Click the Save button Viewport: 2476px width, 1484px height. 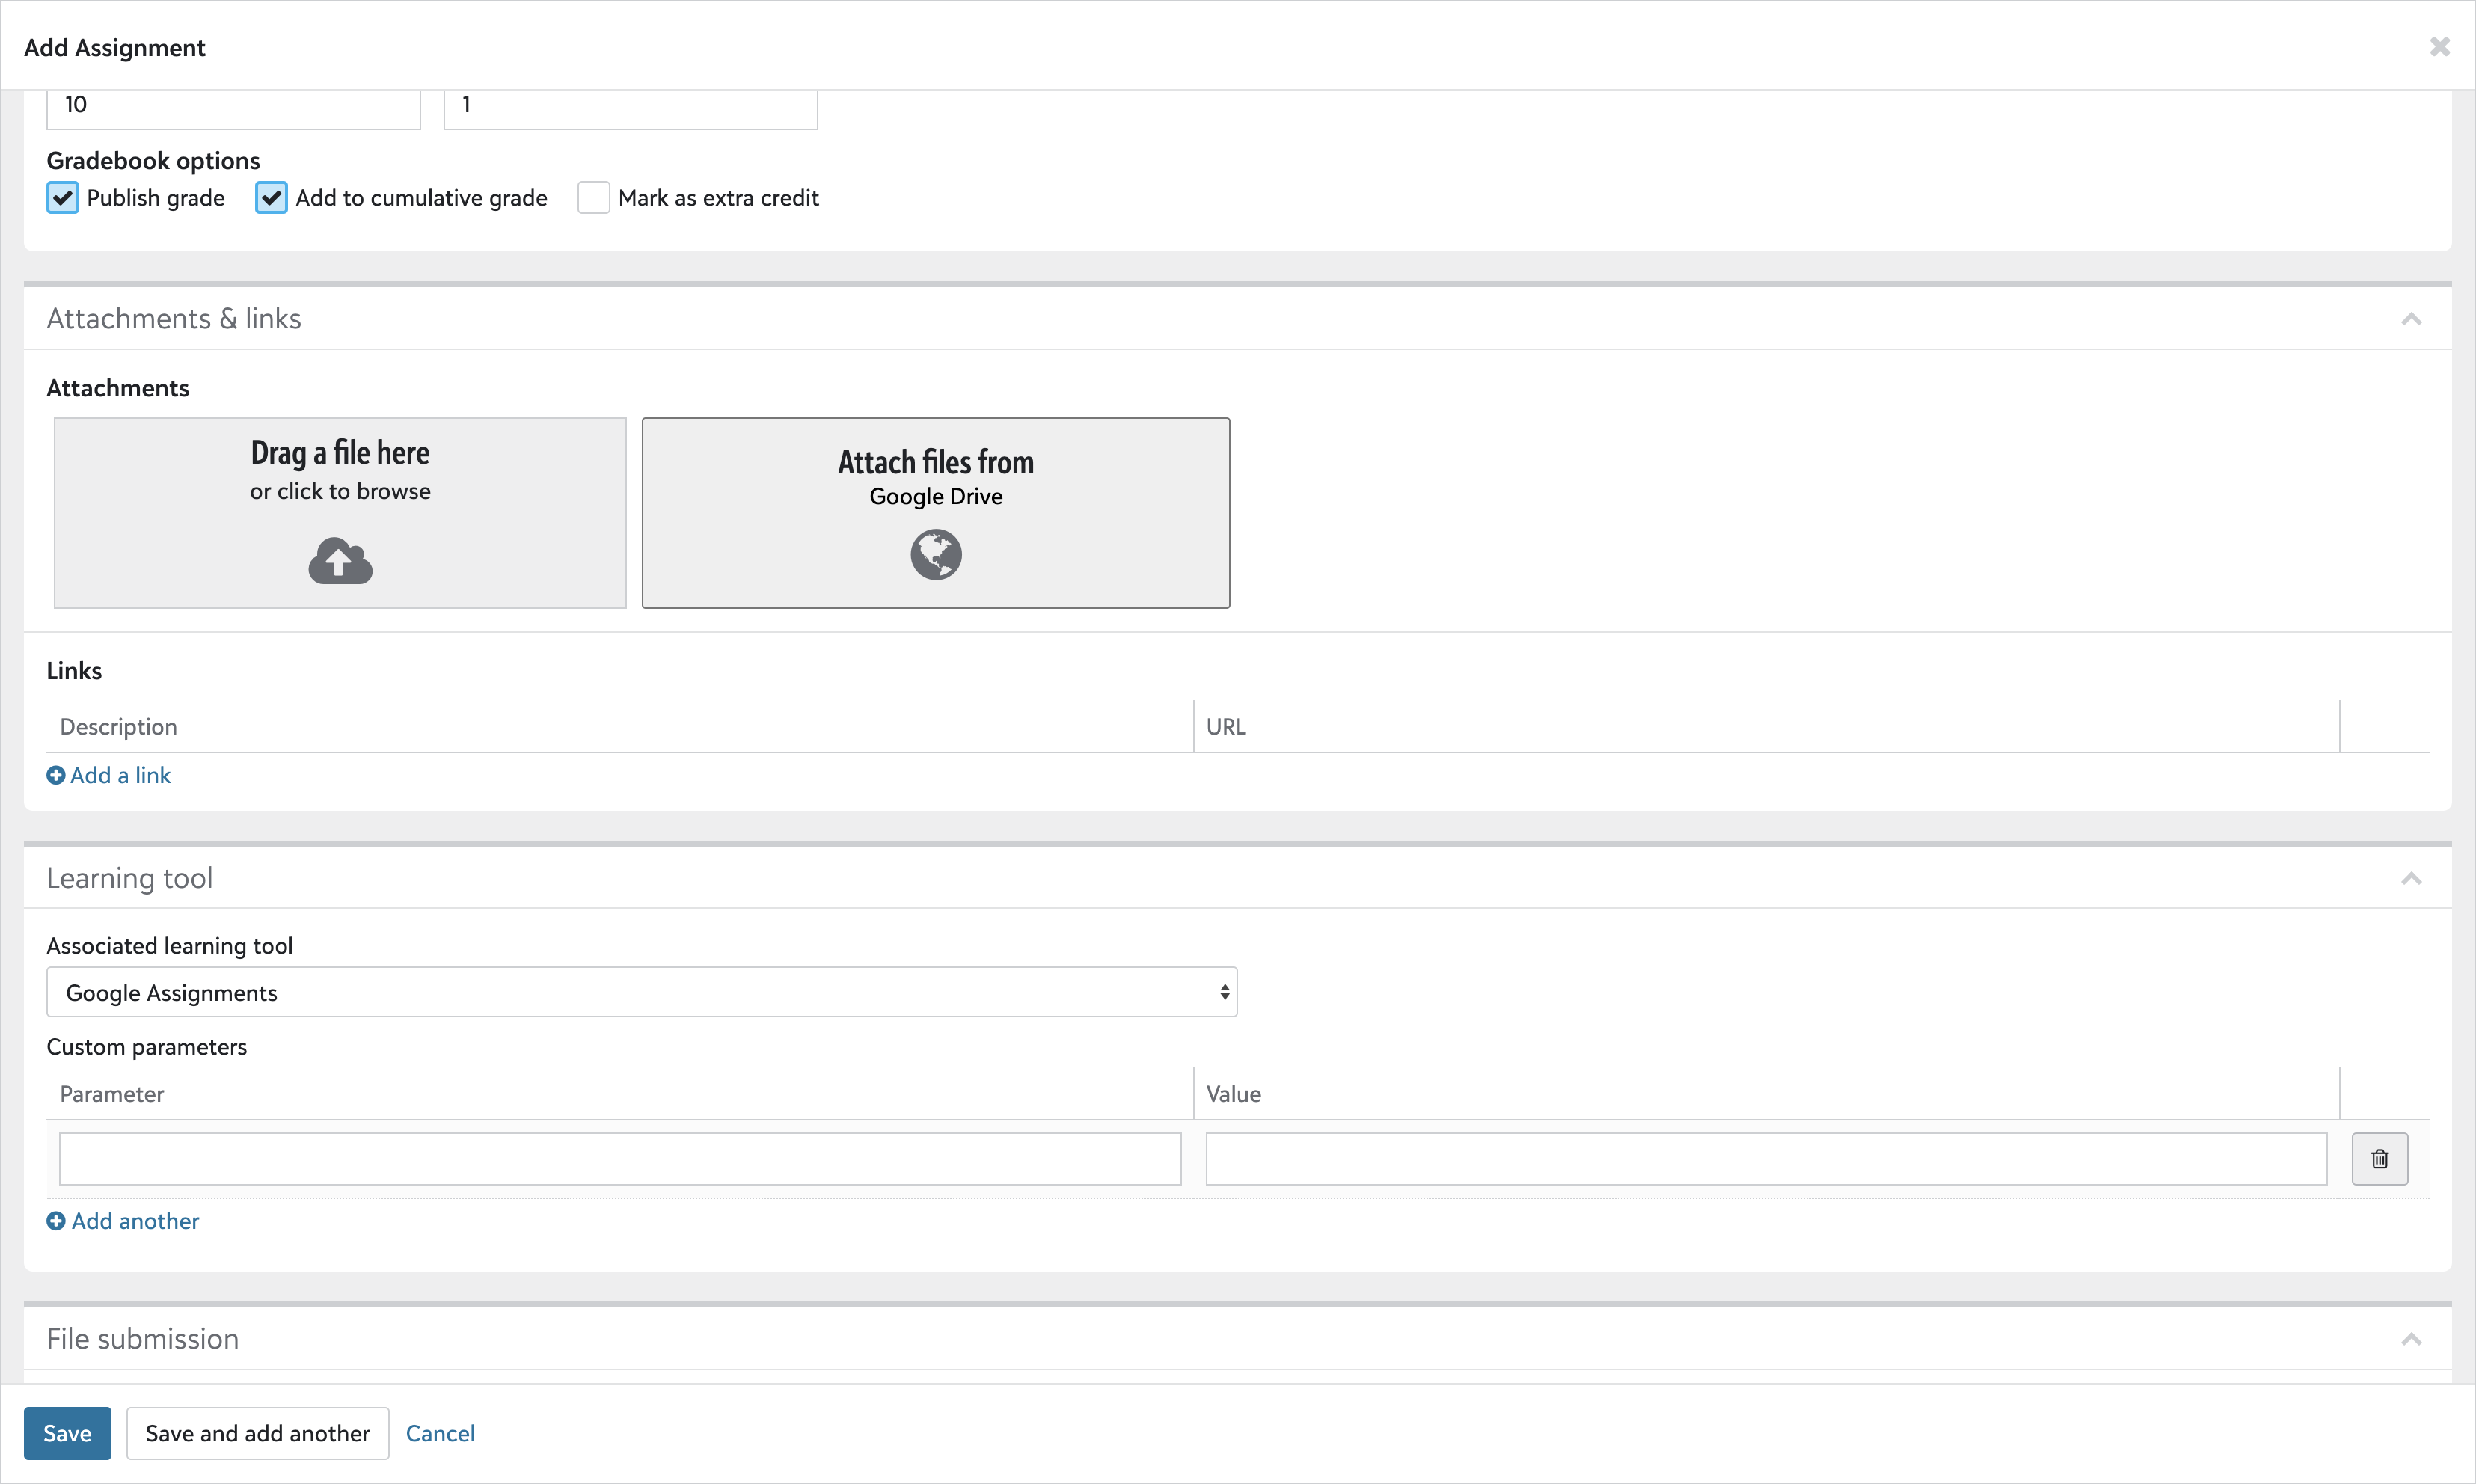tap(67, 1433)
